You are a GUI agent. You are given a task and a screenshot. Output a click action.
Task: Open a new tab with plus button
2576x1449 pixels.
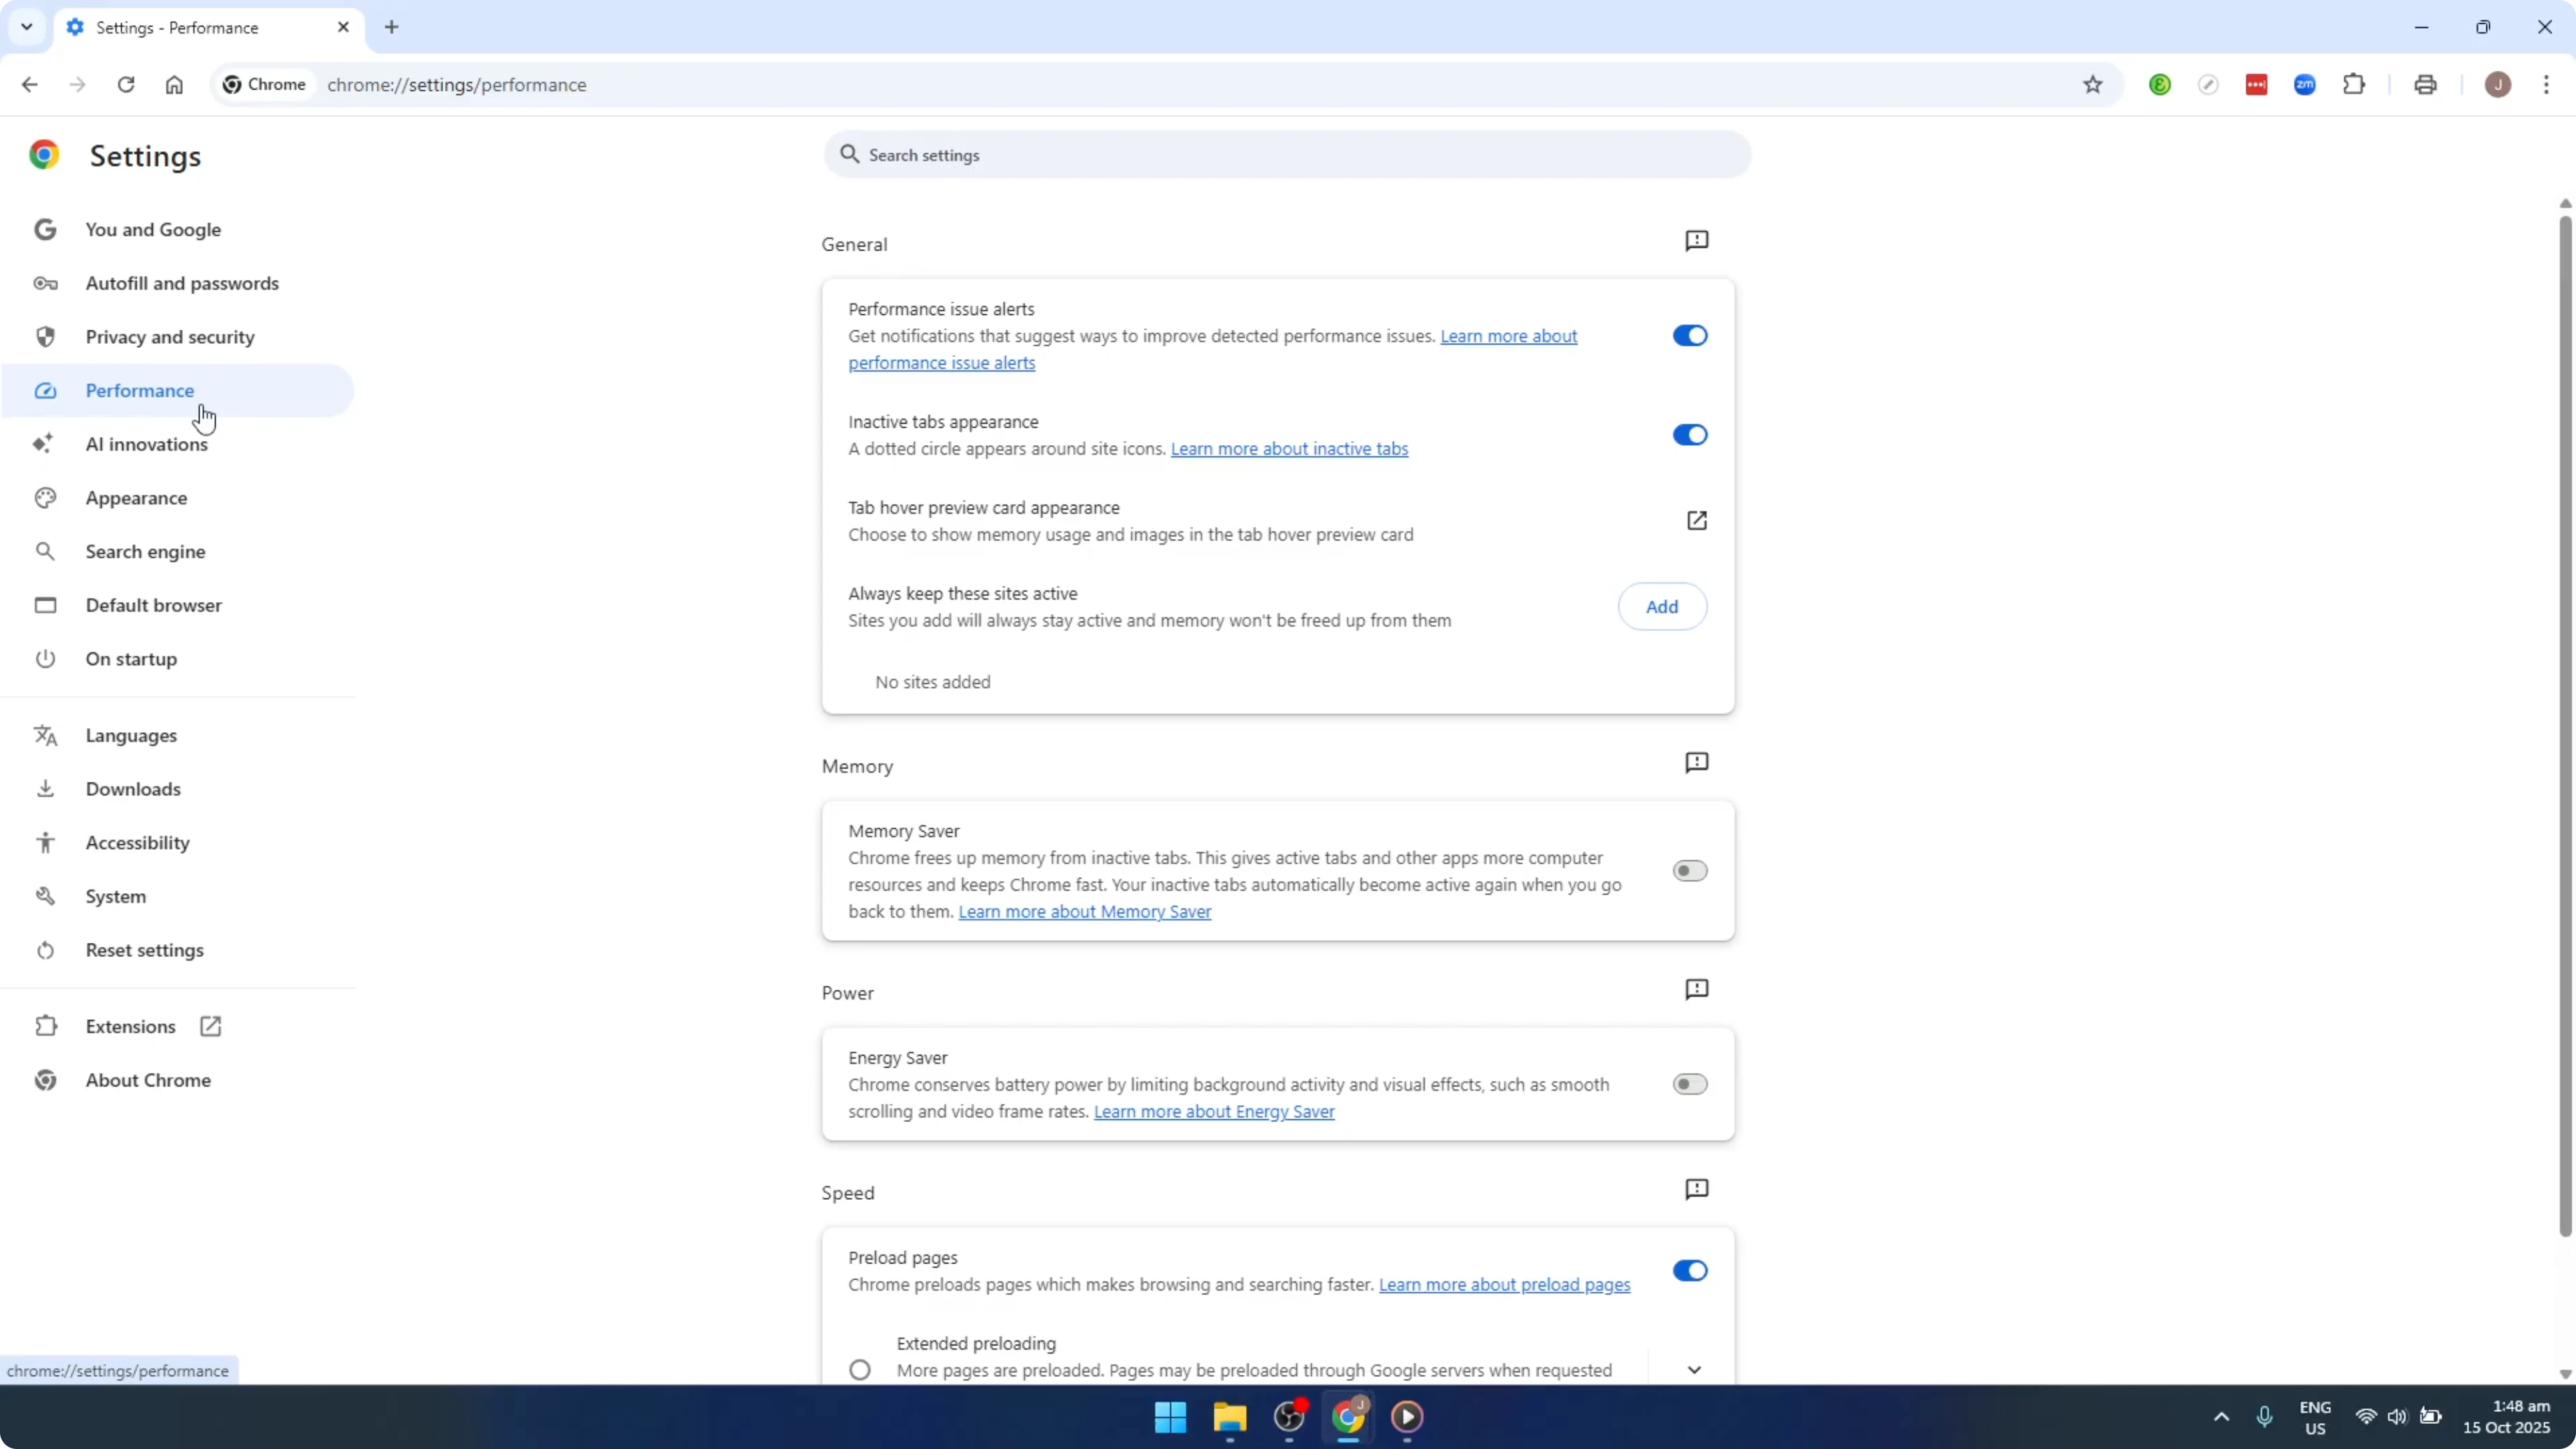pyautogui.click(x=392, y=27)
